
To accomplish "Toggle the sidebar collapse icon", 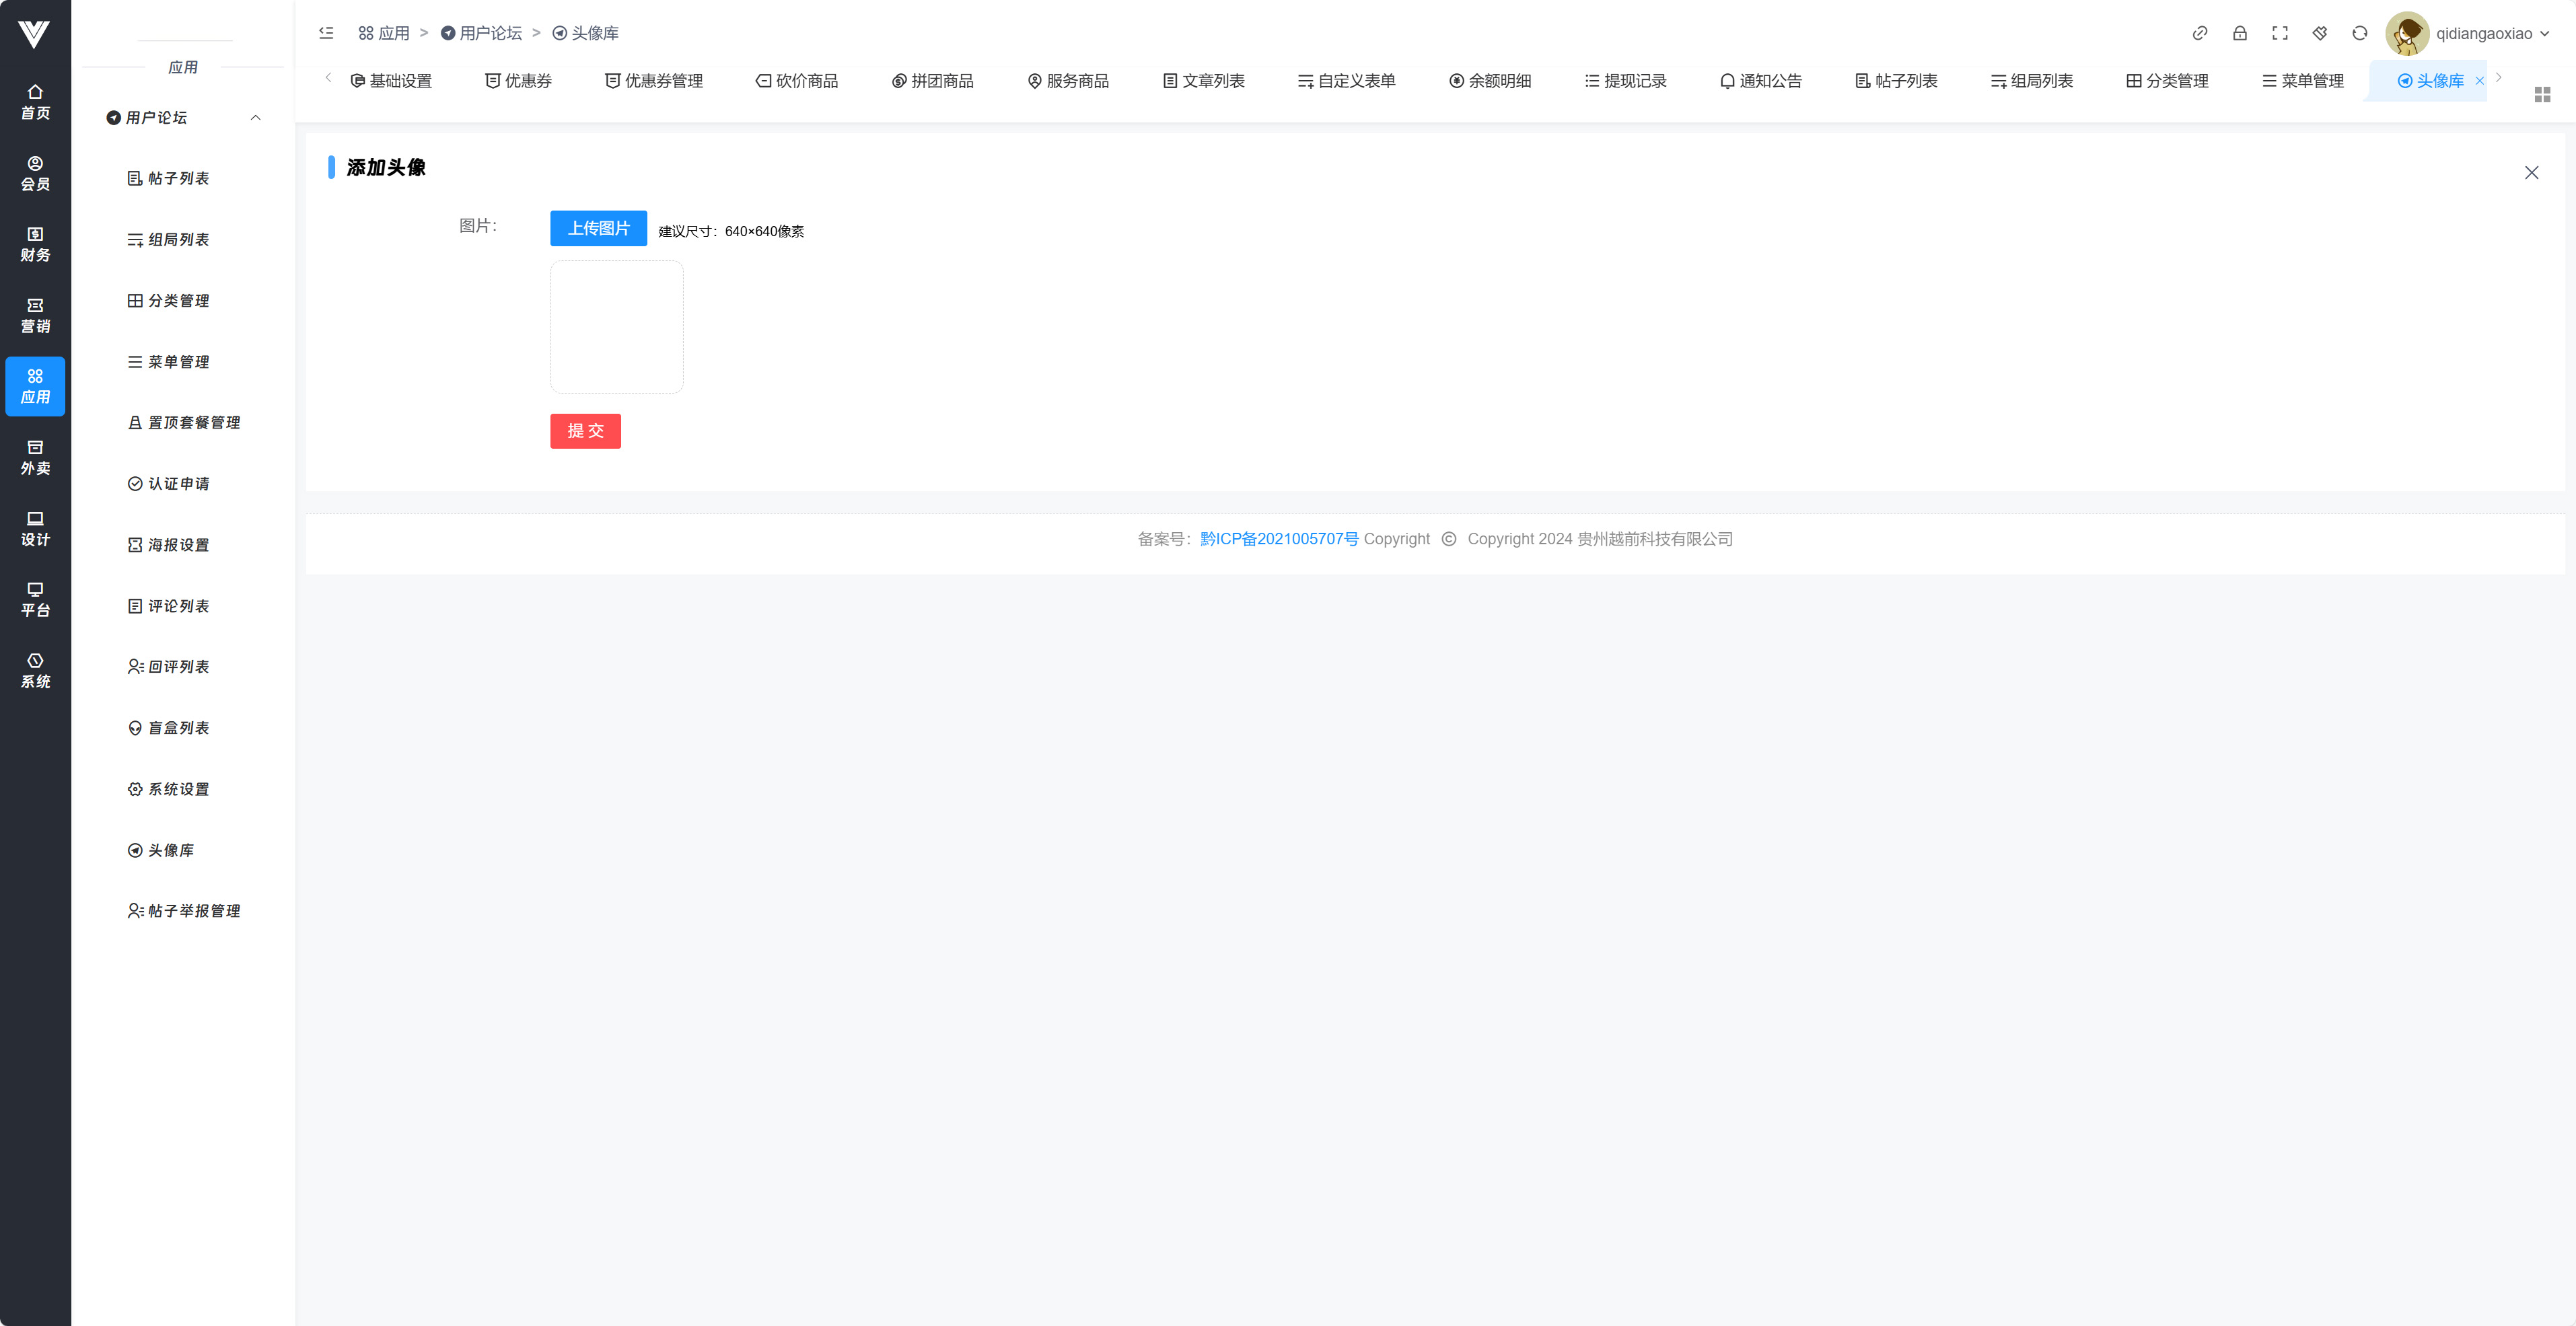I will (326, 33).
